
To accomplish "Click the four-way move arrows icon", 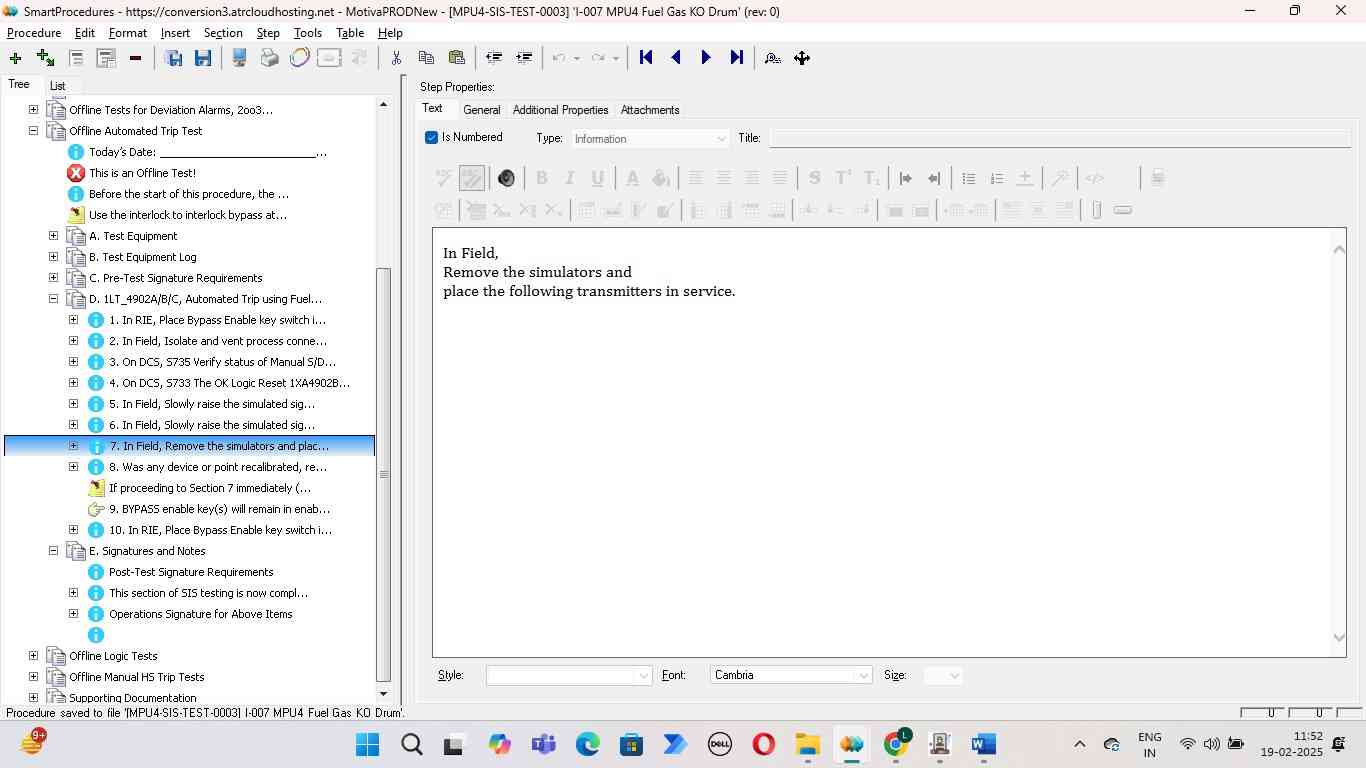I will point(802,58).
